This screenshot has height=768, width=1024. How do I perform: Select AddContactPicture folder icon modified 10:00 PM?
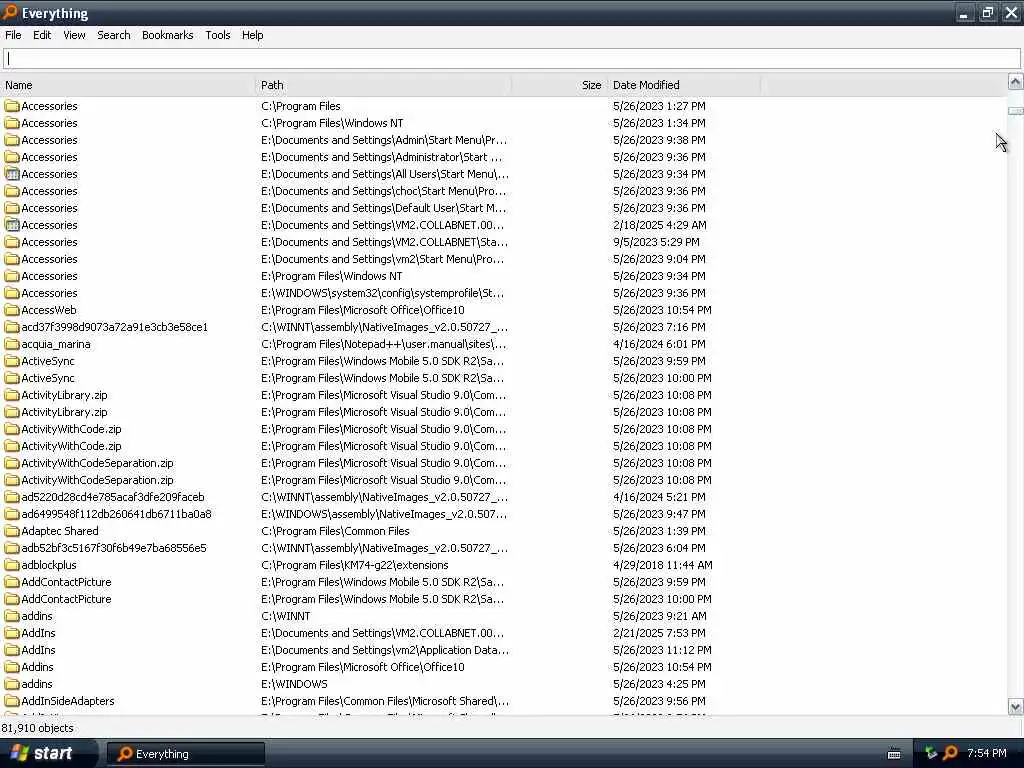tap(12, 599)
